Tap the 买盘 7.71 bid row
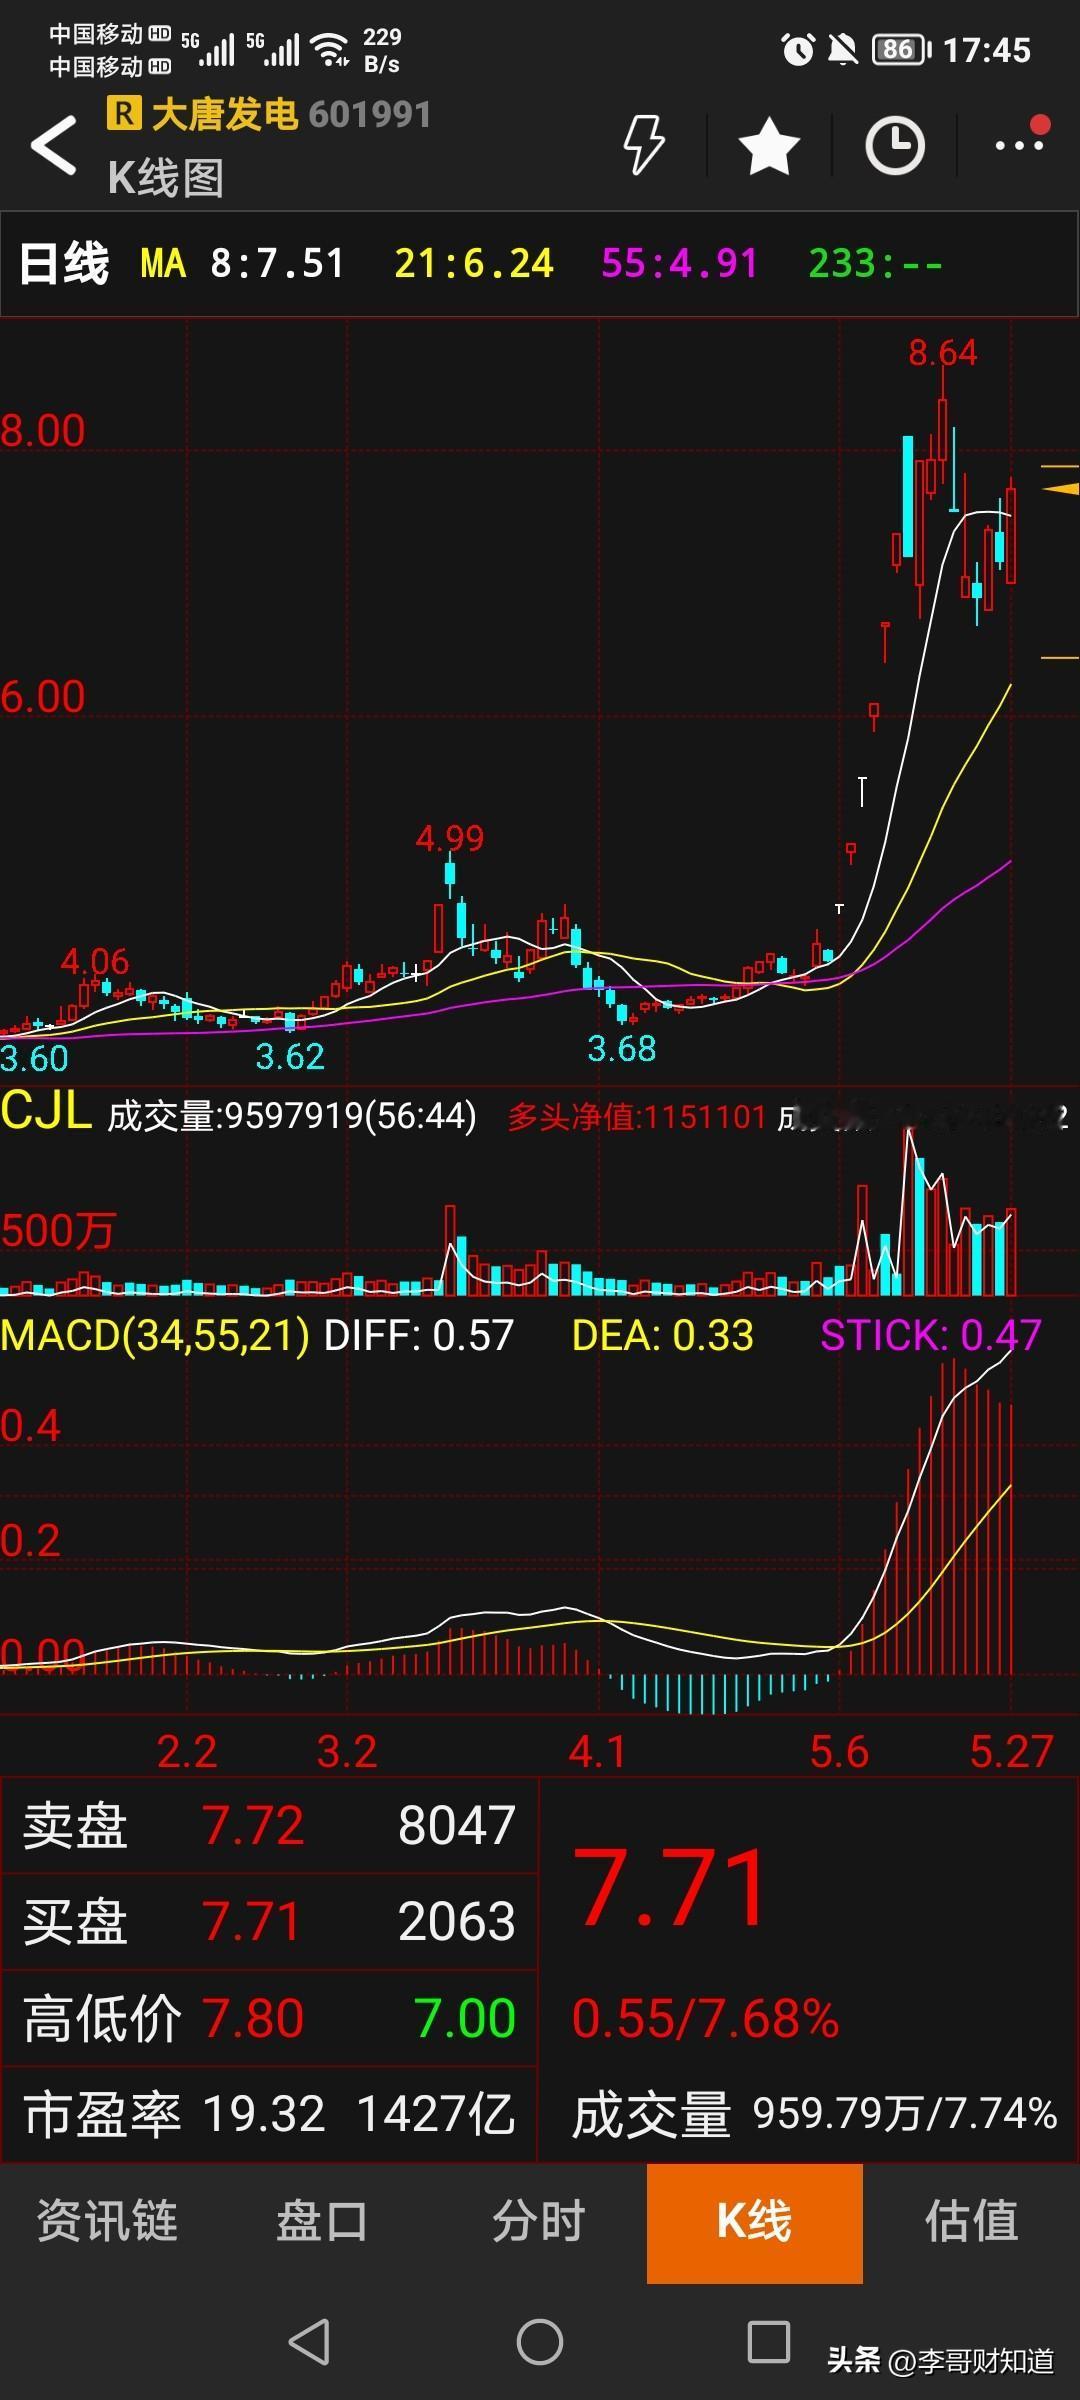1080x2400 pixels. (269, 1921)
